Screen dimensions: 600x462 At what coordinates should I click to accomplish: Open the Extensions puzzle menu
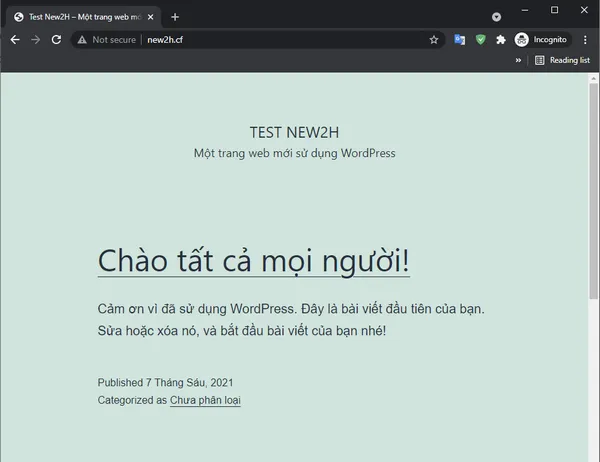pos(501,39)
